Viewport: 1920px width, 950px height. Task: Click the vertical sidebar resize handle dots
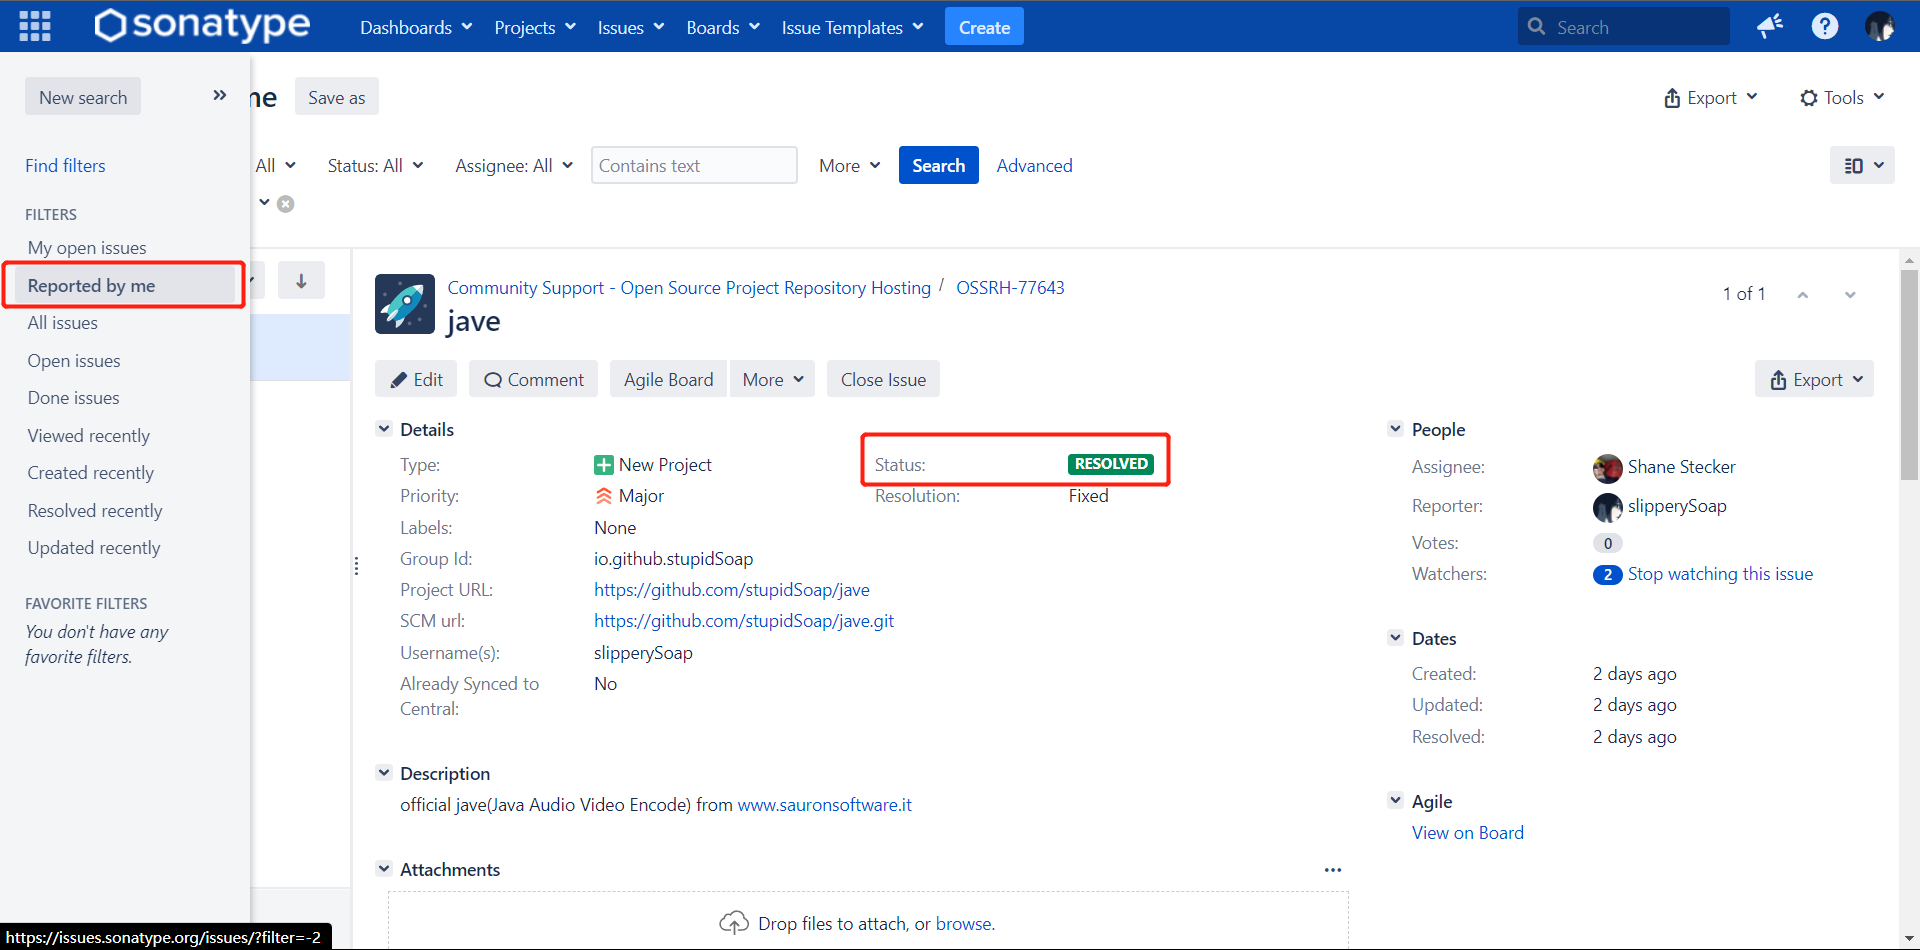coord(356,566)
